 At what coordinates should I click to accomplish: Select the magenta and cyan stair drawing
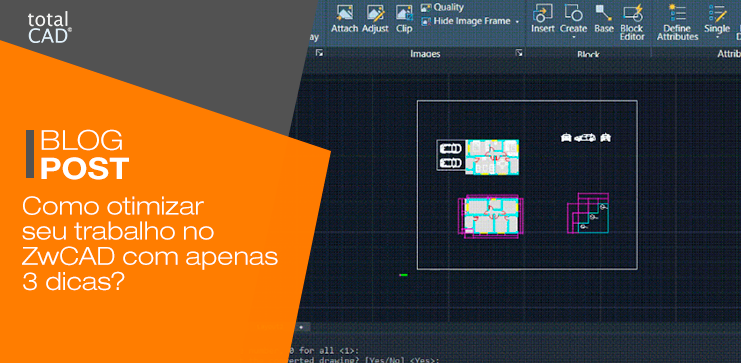587,213
